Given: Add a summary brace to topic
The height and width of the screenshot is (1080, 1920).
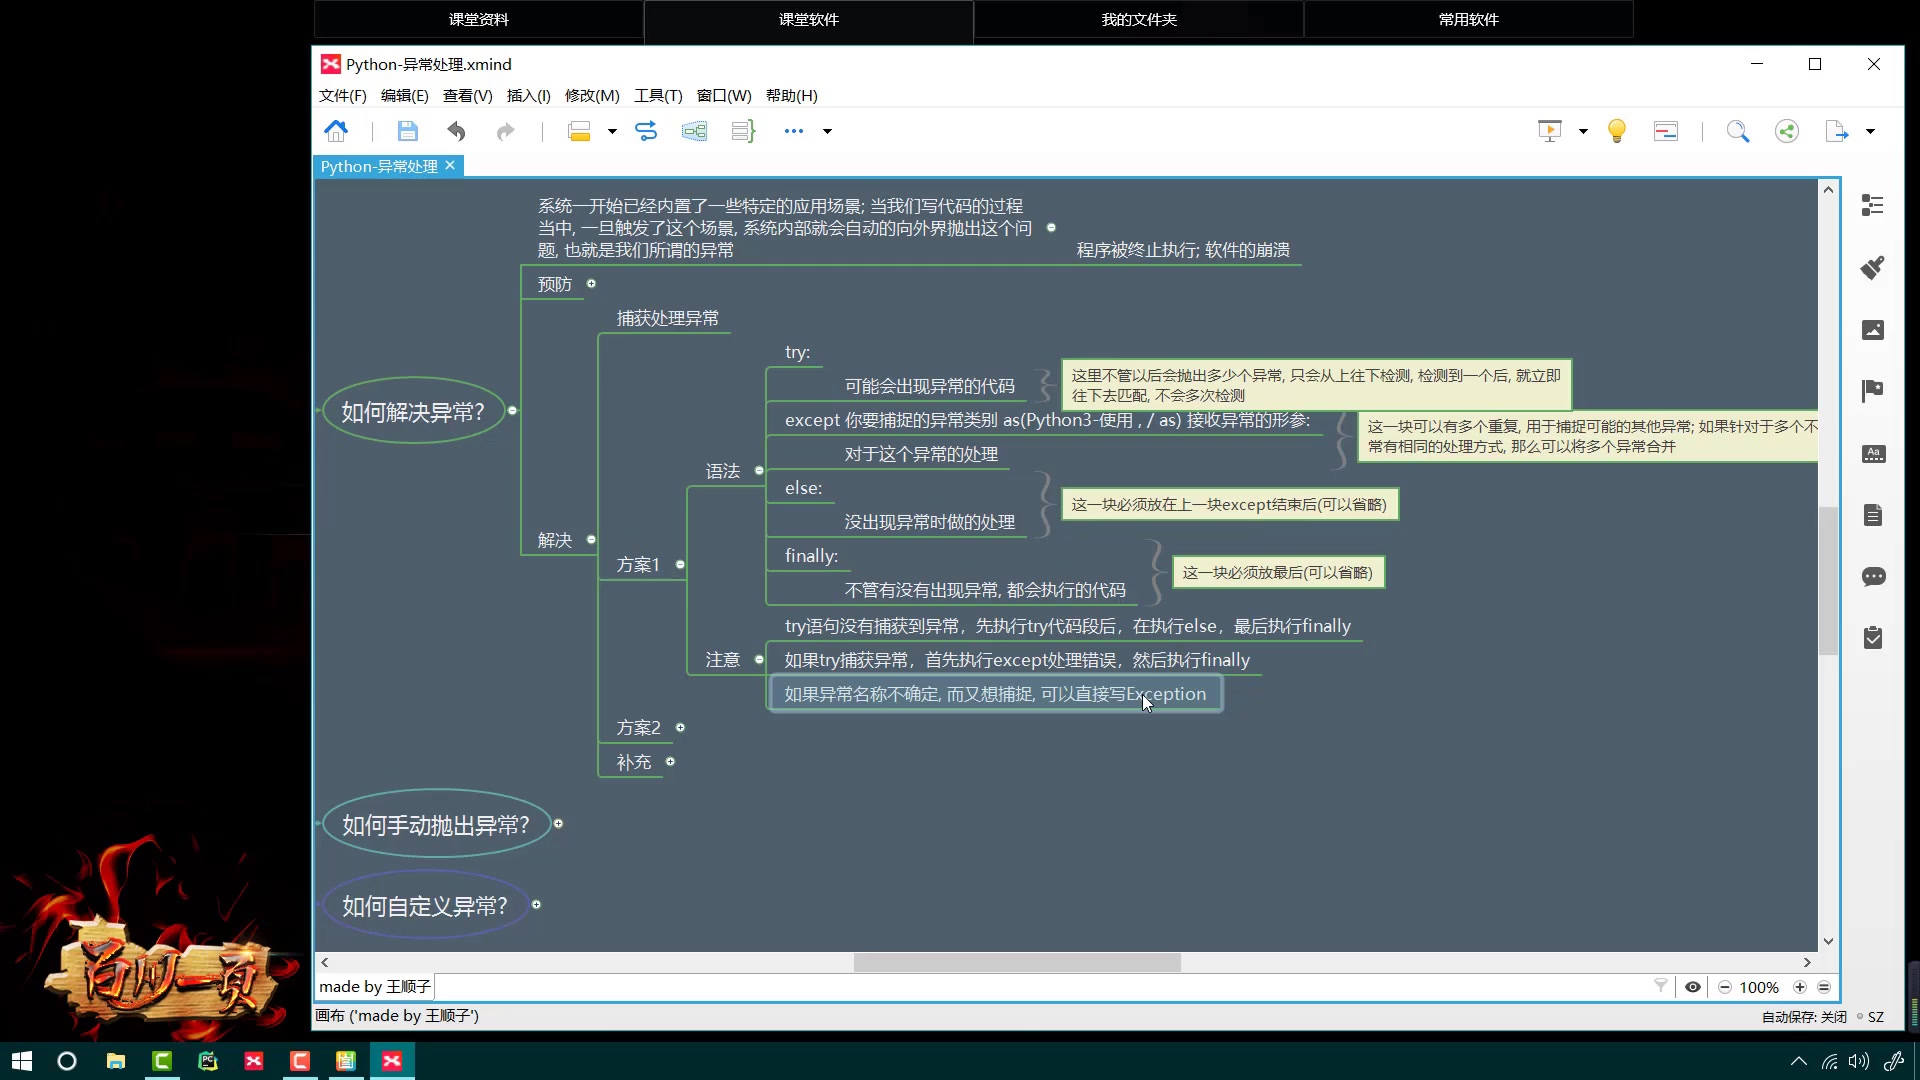Looking at the screenshot, I should [x=743, y=131].
